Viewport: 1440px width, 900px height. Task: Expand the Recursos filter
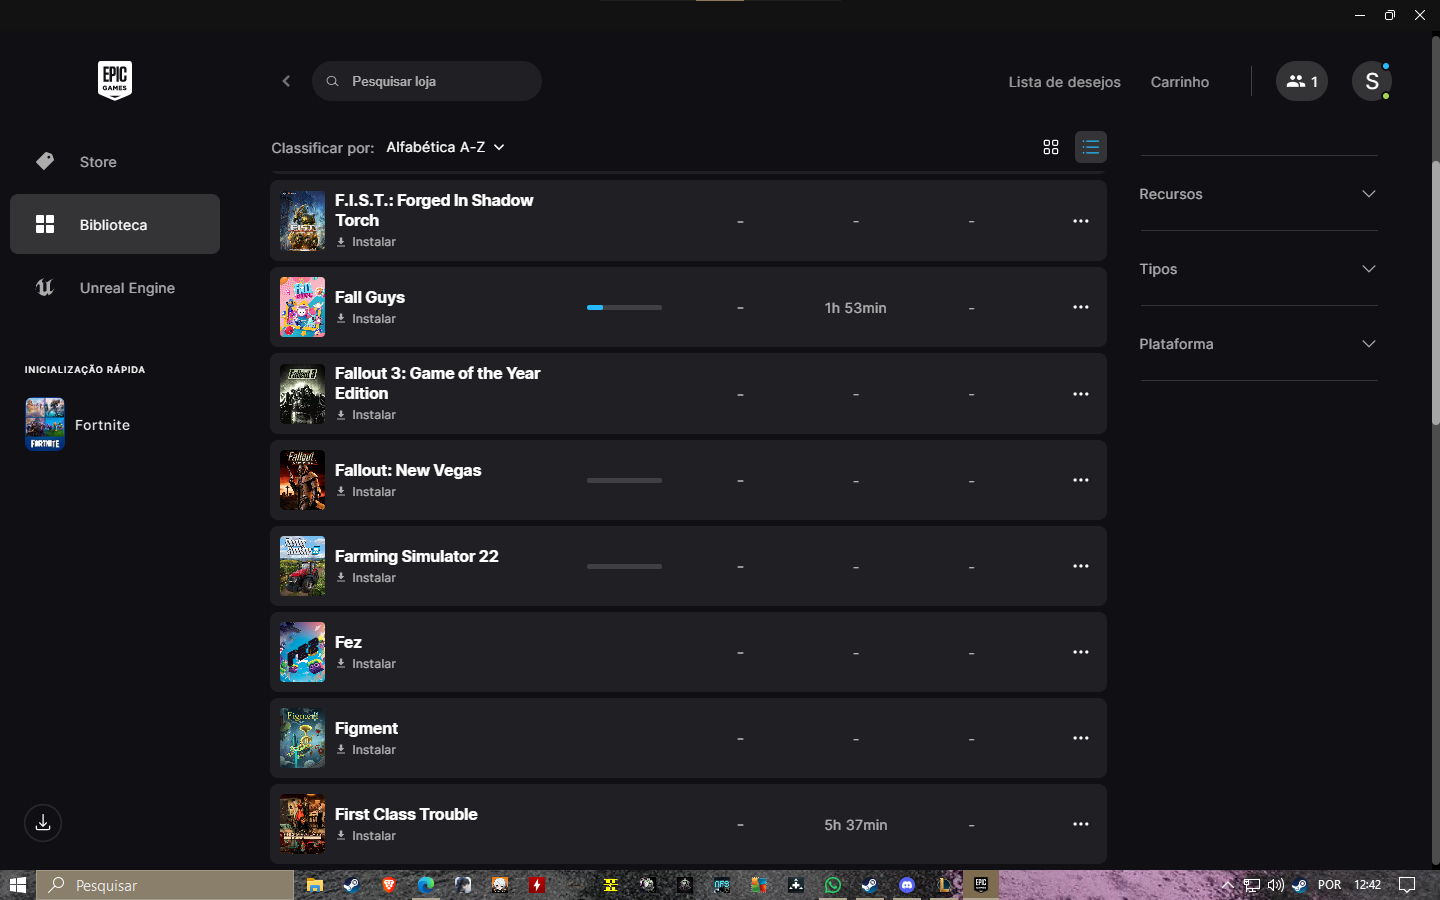[x=1258, y=194]
